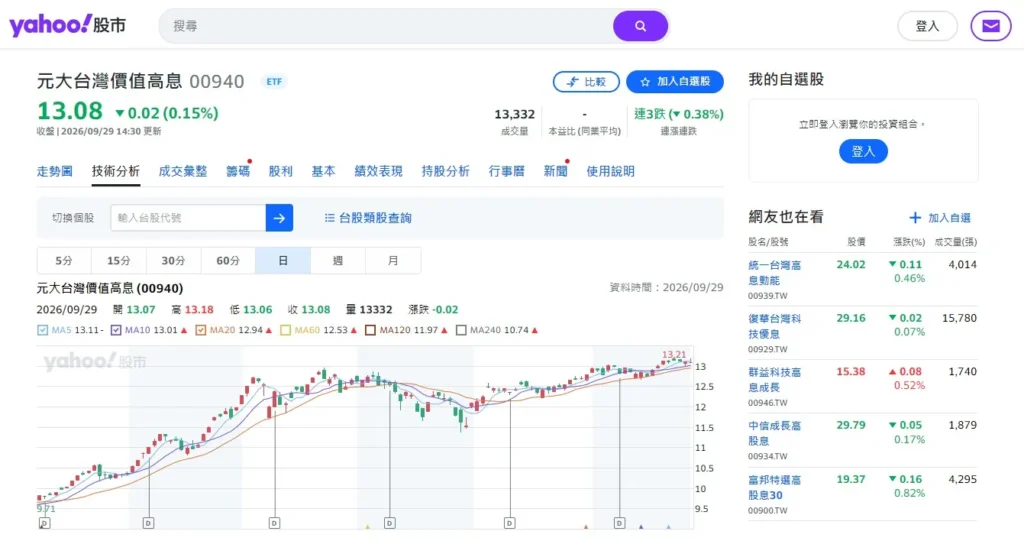
Task: Open the 新聞 tab
Action: pyautogui.click(x=555, y=171)
